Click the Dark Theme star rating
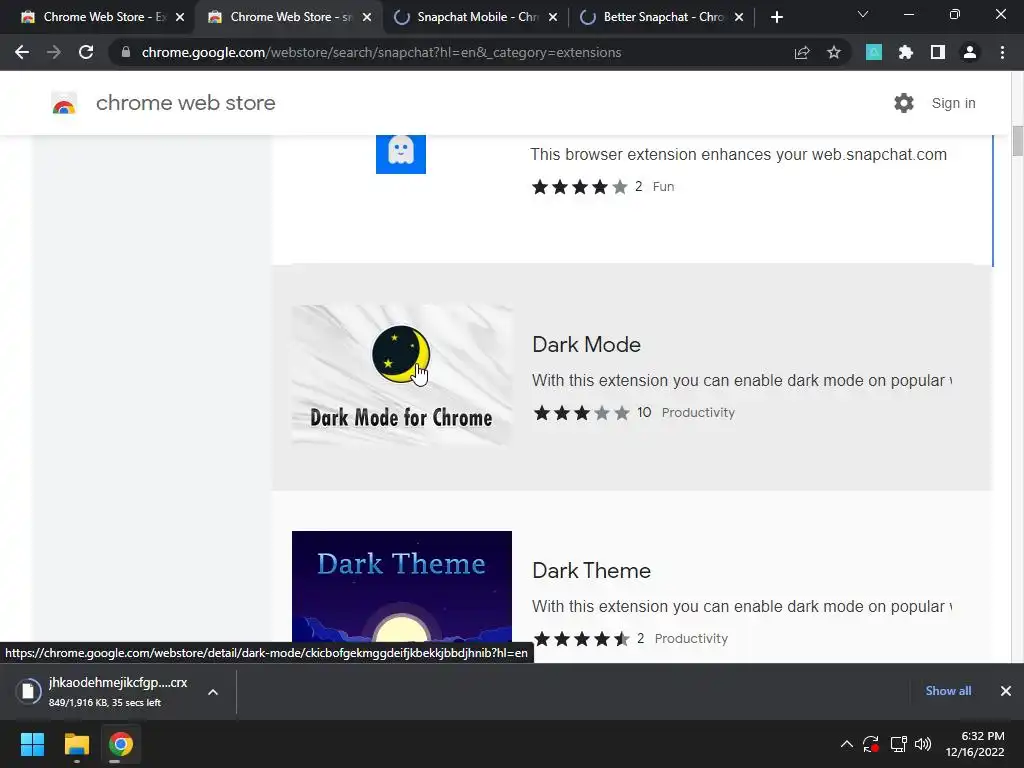The image size is (1024, 768). pos(582,639)
